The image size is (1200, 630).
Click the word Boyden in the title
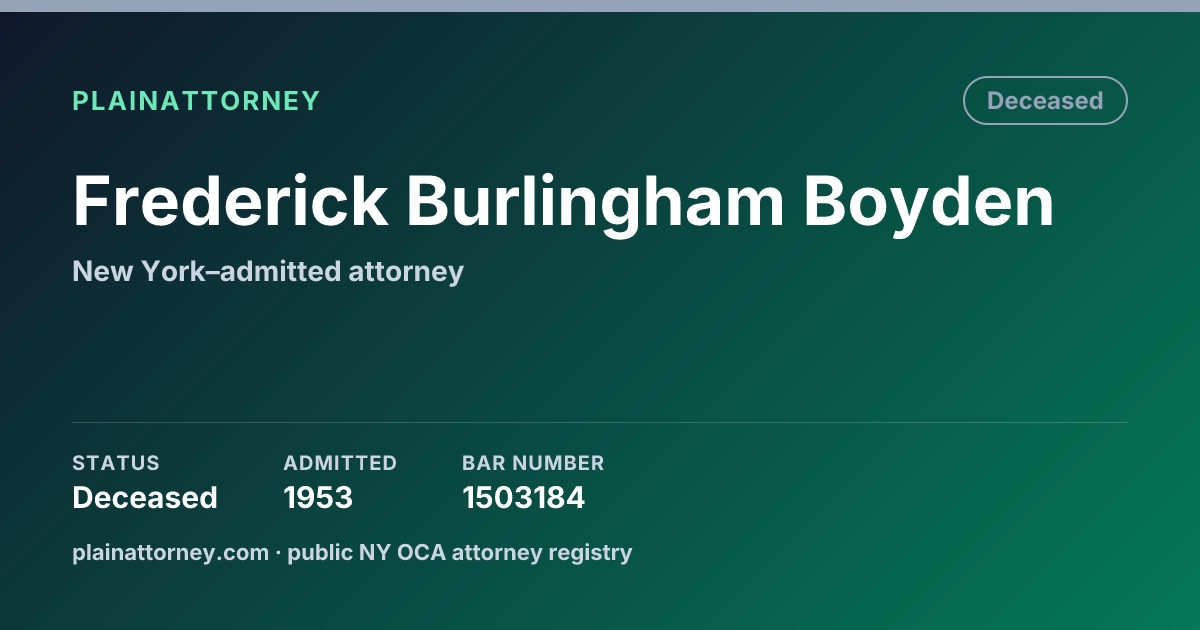(x=930, y=203)
